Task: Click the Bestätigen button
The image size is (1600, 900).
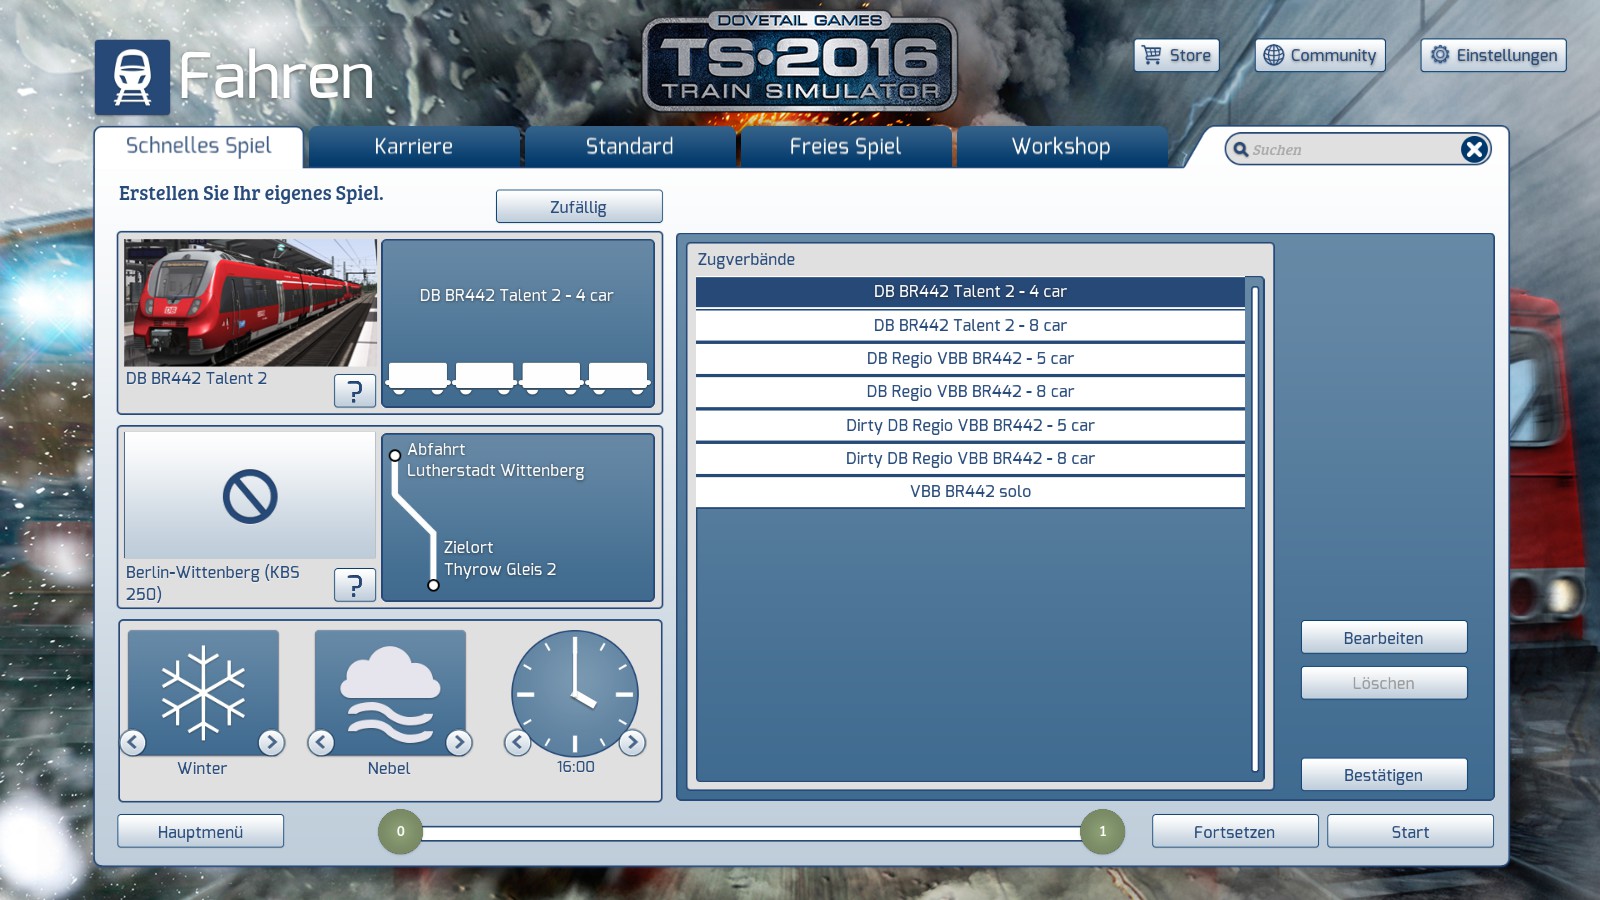Action: 1384,775
